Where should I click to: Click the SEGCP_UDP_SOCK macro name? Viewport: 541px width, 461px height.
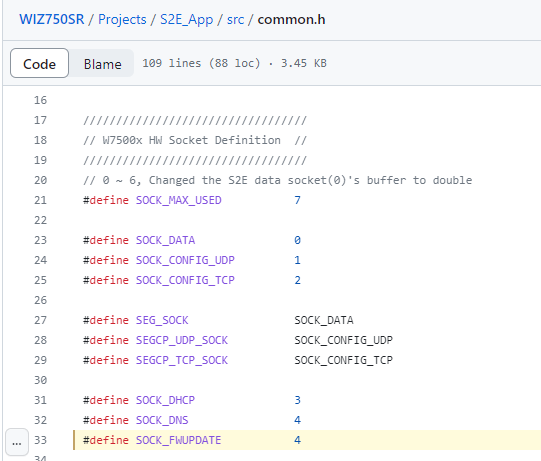(x=181, y=341)
